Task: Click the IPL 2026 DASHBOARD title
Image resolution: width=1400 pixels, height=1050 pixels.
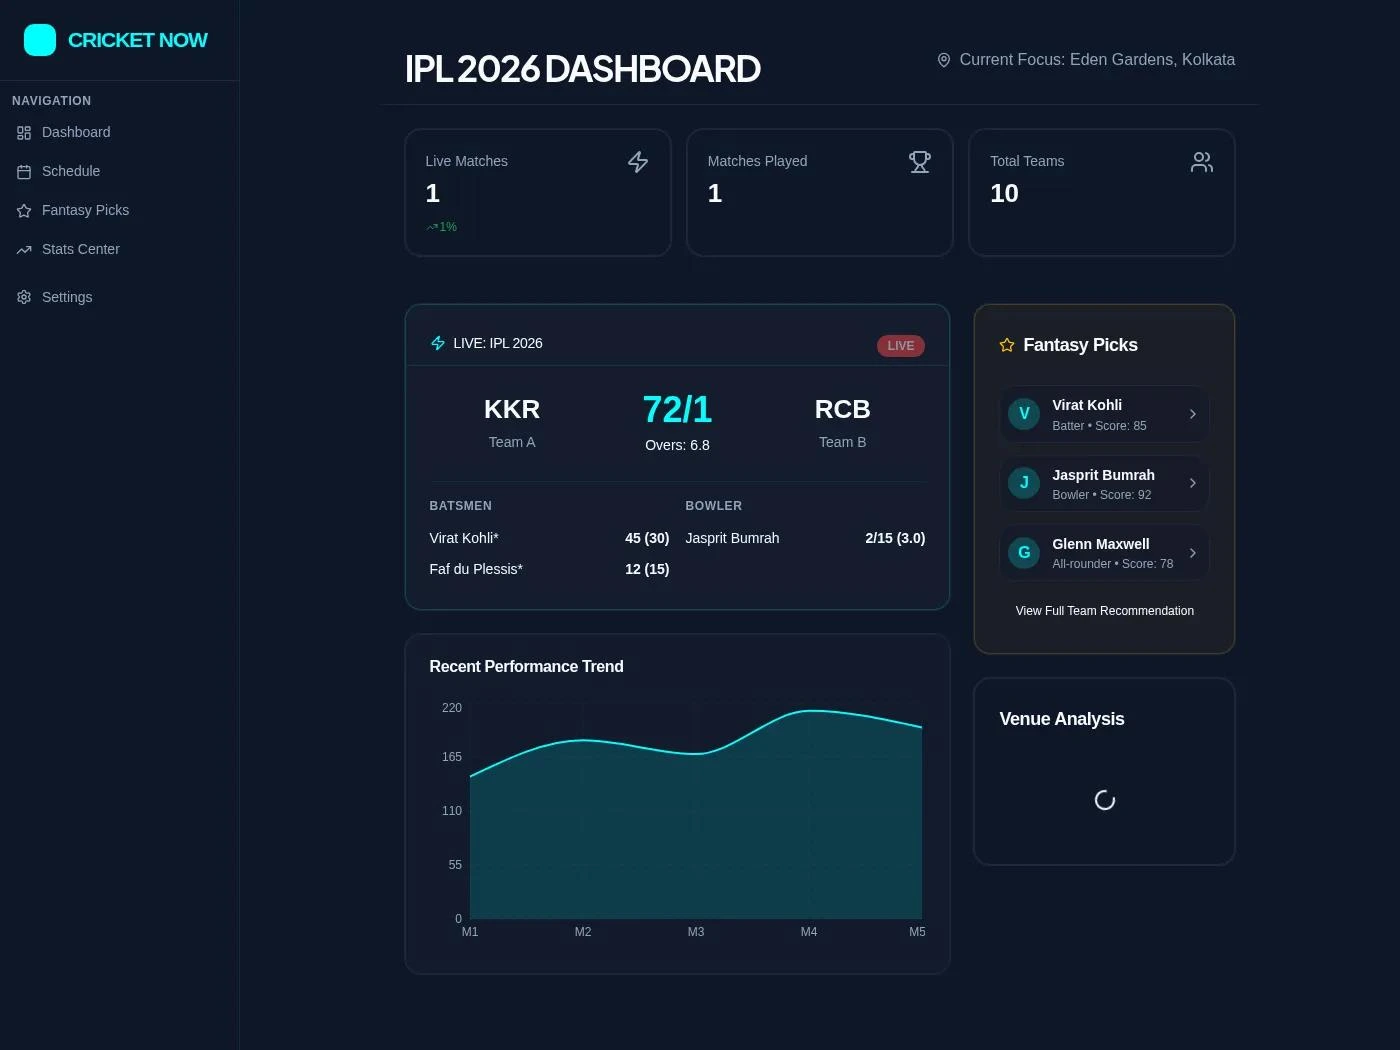Action: pos(582,69)
